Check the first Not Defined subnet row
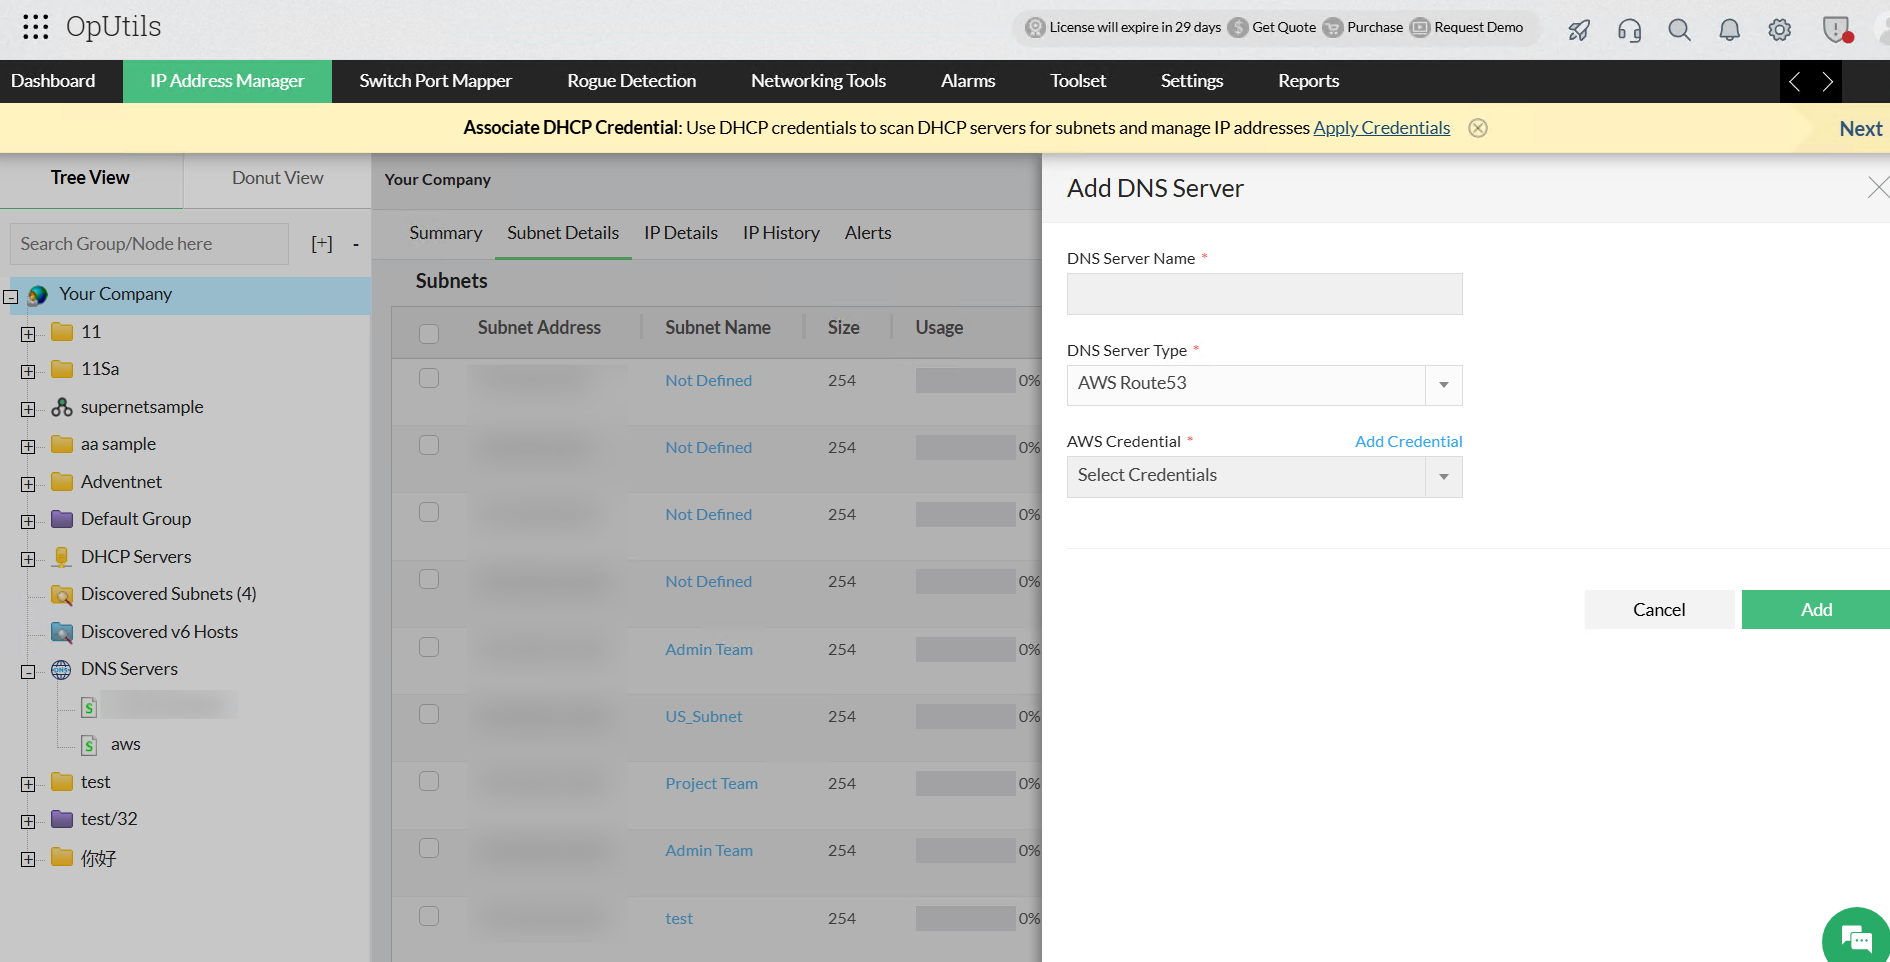This screenshot has width=1890, height=962. (429, 378)
